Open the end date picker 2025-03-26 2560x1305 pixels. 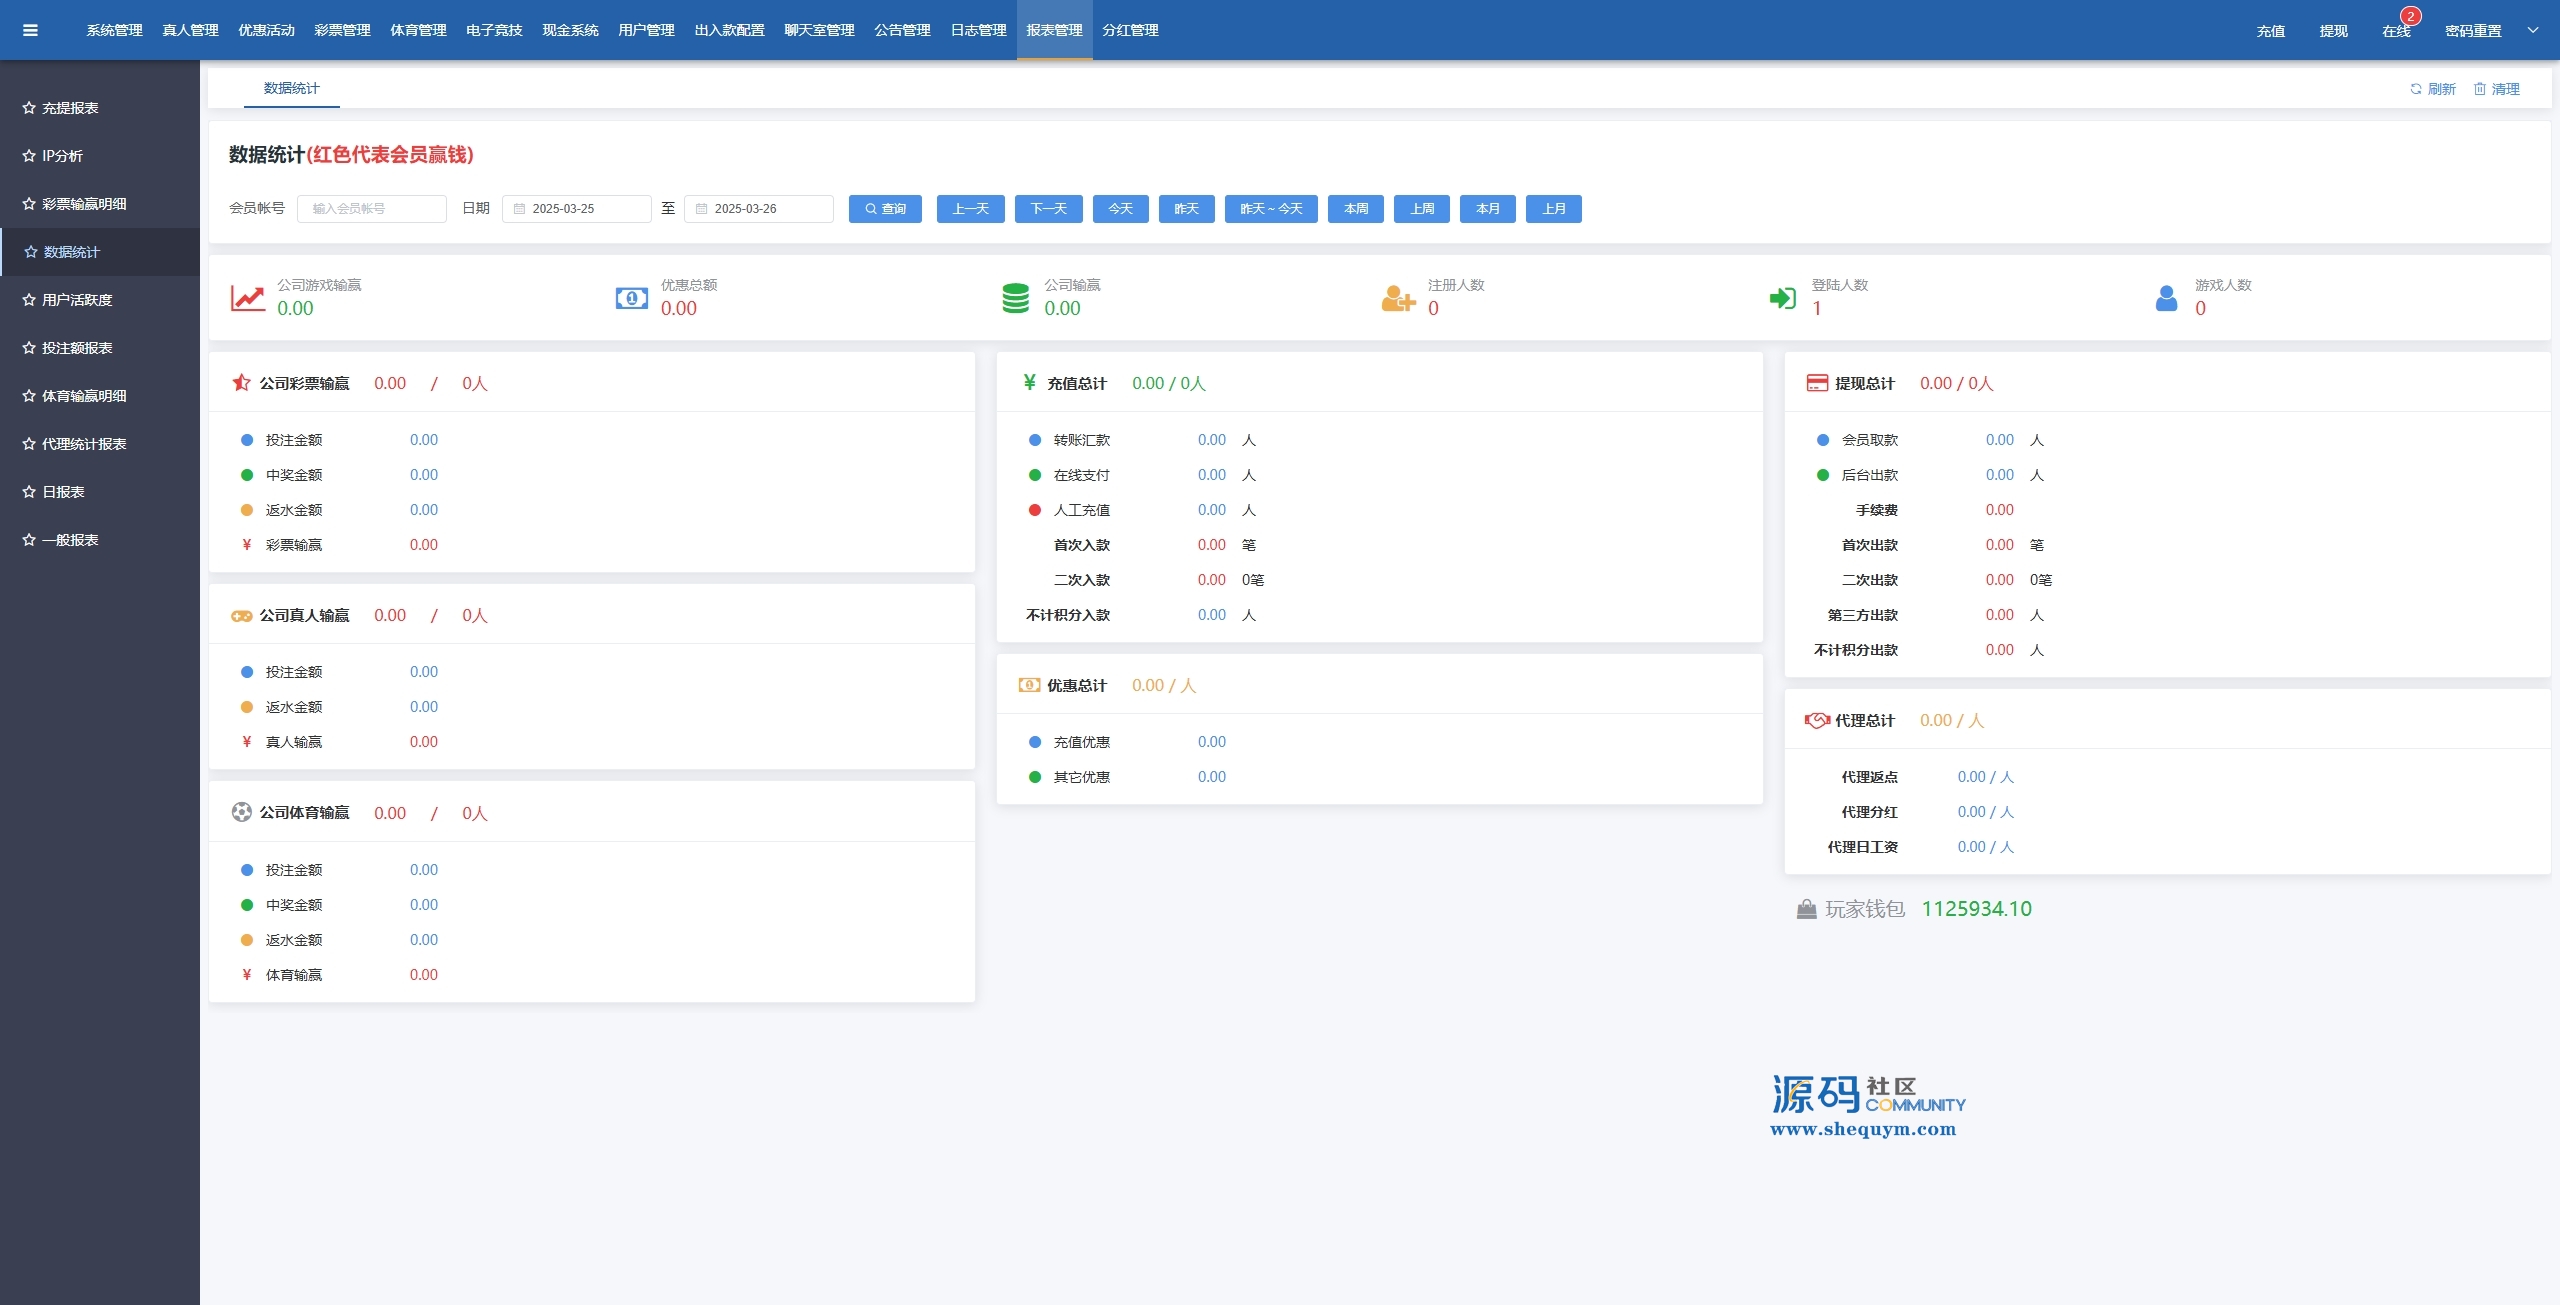coord(759,209)
